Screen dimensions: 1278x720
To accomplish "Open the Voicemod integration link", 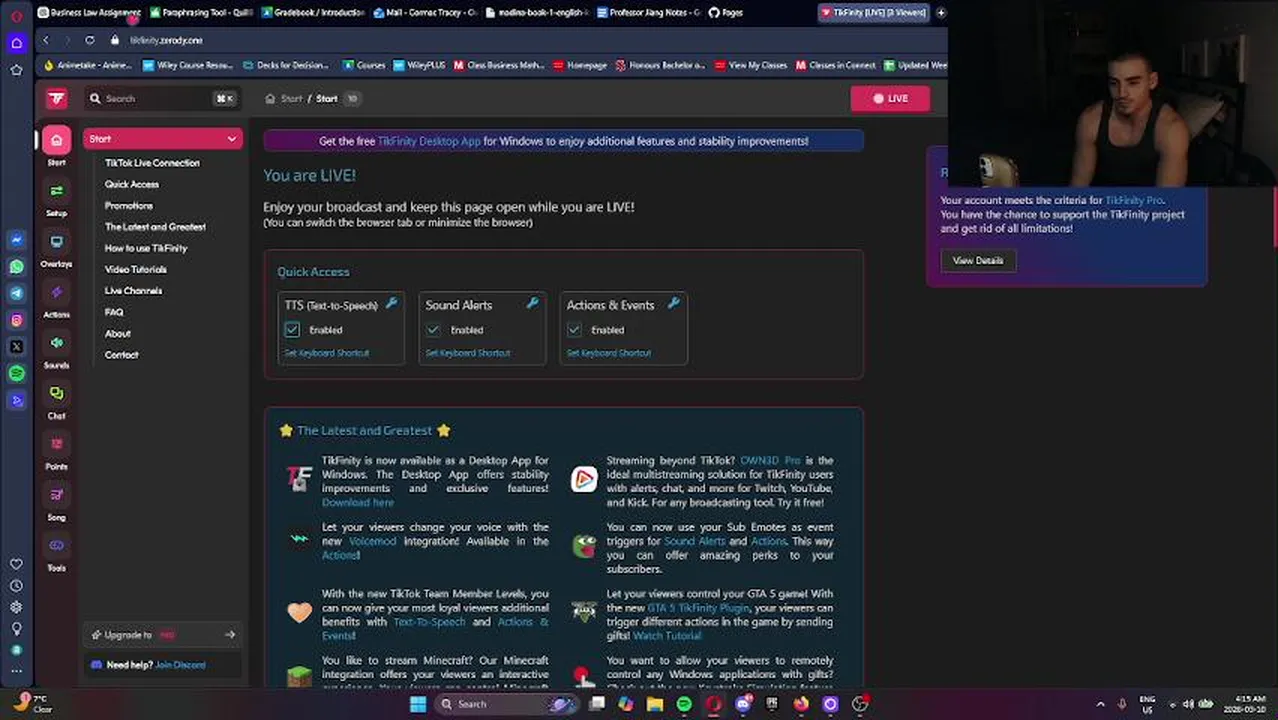I will (372, 541).
